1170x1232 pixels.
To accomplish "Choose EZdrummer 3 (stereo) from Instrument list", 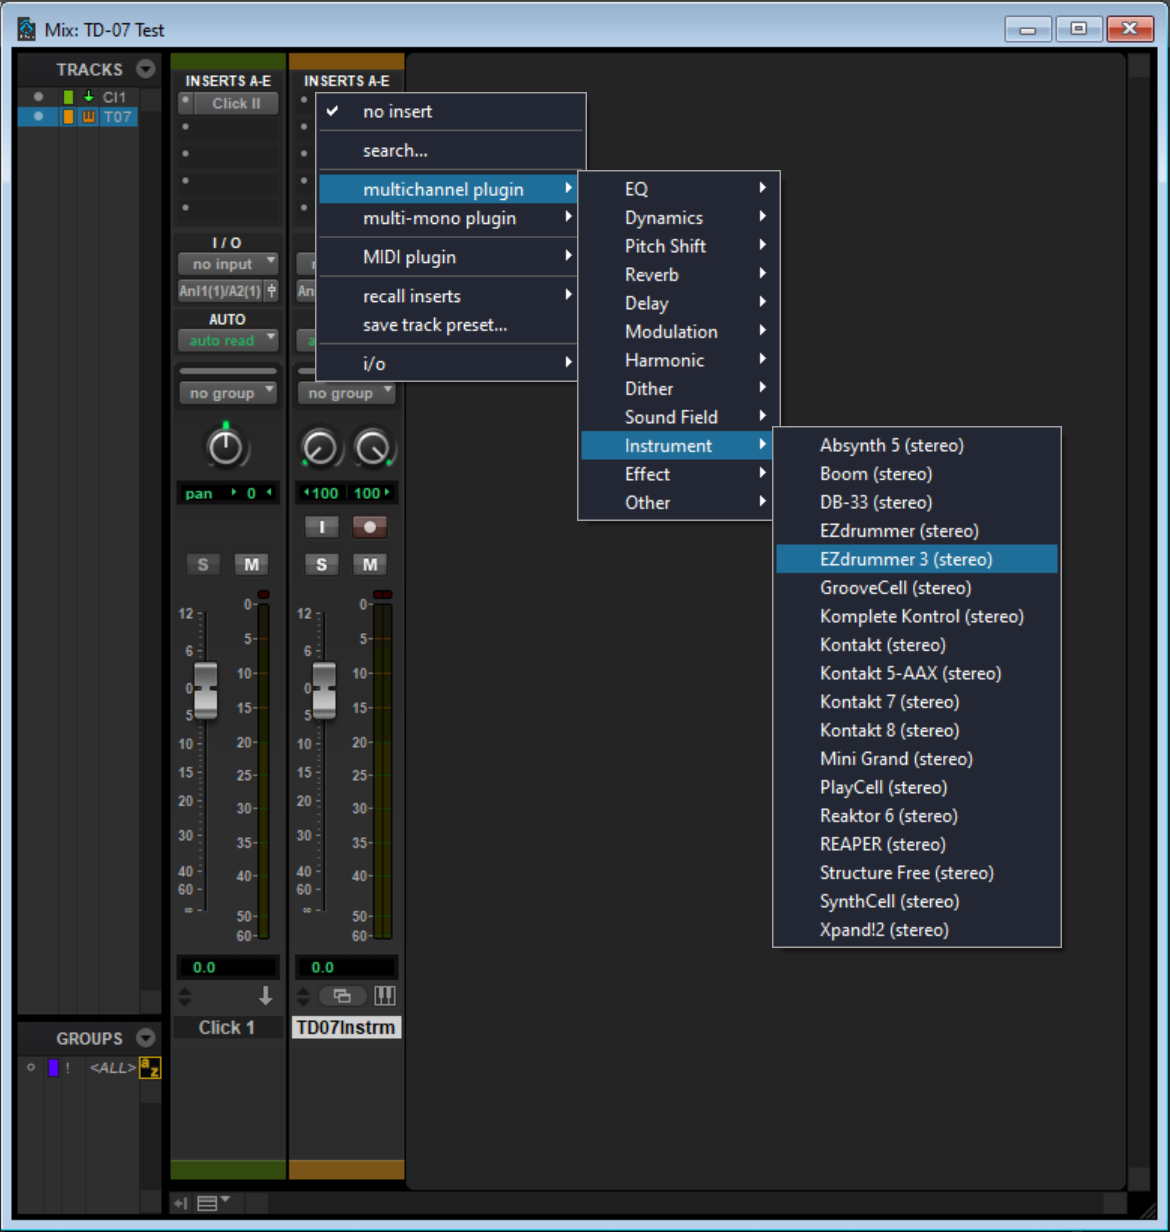I will coord(906,559).
